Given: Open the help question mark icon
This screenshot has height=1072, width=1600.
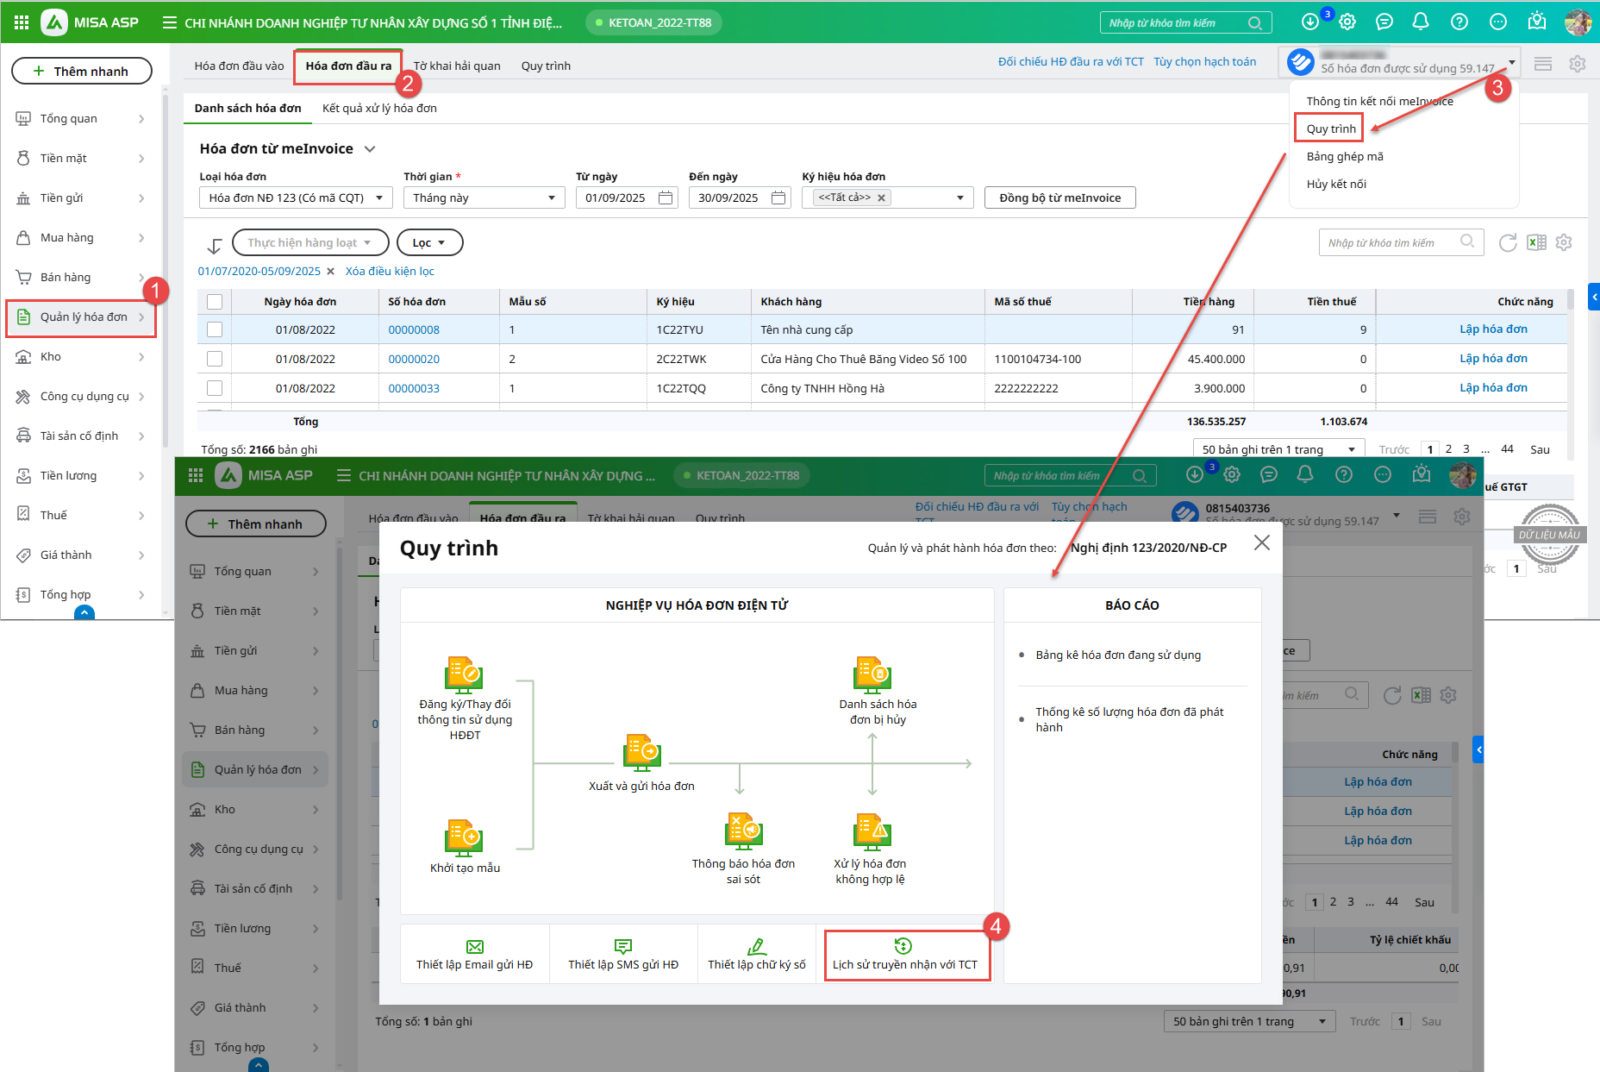Looking at the screenshot, I should coord(1459,22).
